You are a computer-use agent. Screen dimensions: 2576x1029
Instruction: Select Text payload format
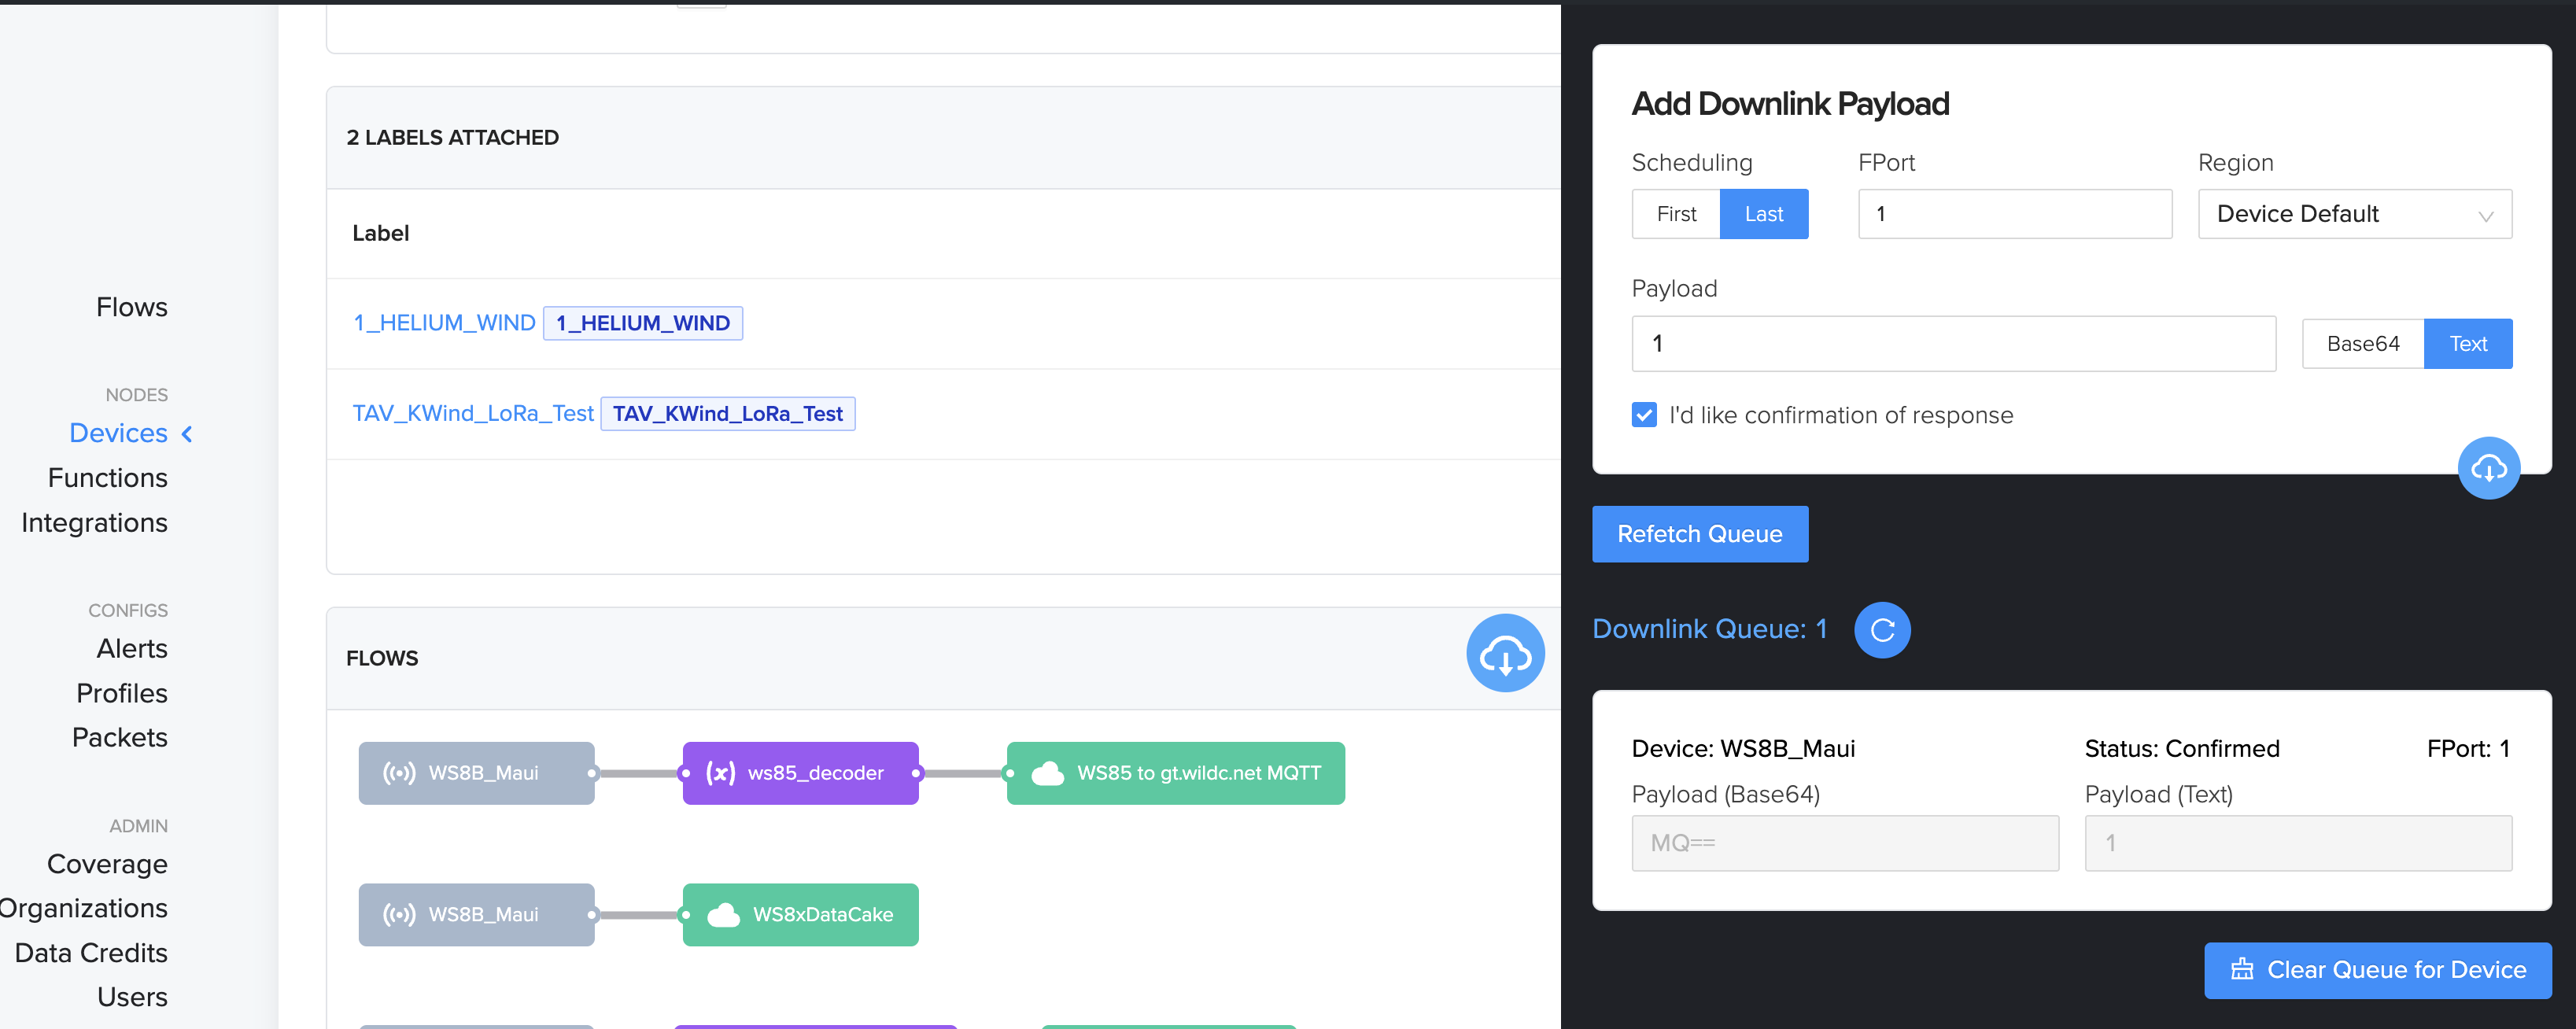click(2467, 344)
